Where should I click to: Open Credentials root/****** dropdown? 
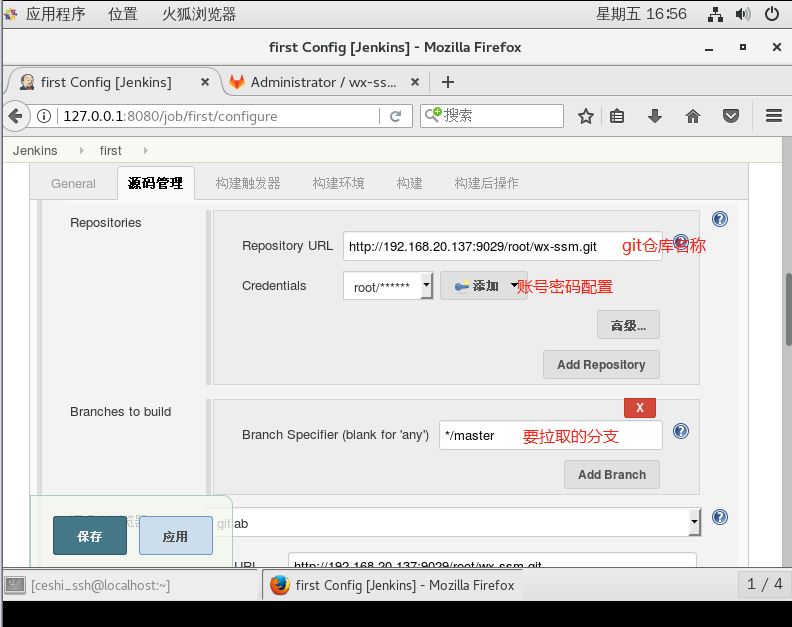tap(388, 286)
